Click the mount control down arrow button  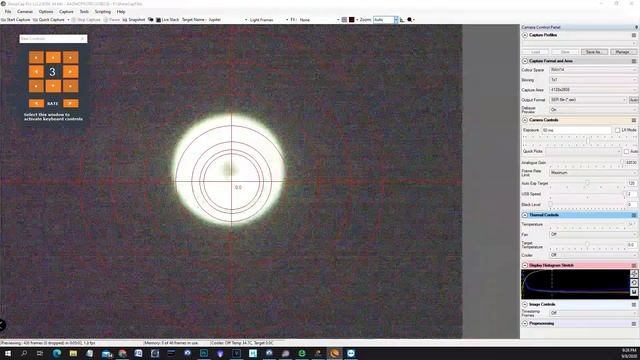click(x=53, y=86)
